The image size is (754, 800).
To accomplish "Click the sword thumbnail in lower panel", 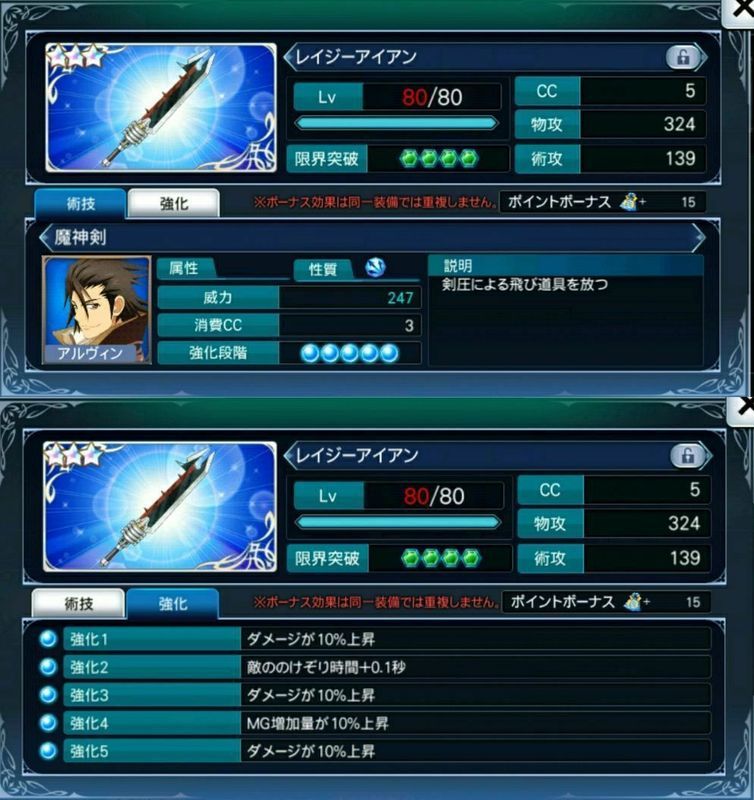I will point(160,507).
